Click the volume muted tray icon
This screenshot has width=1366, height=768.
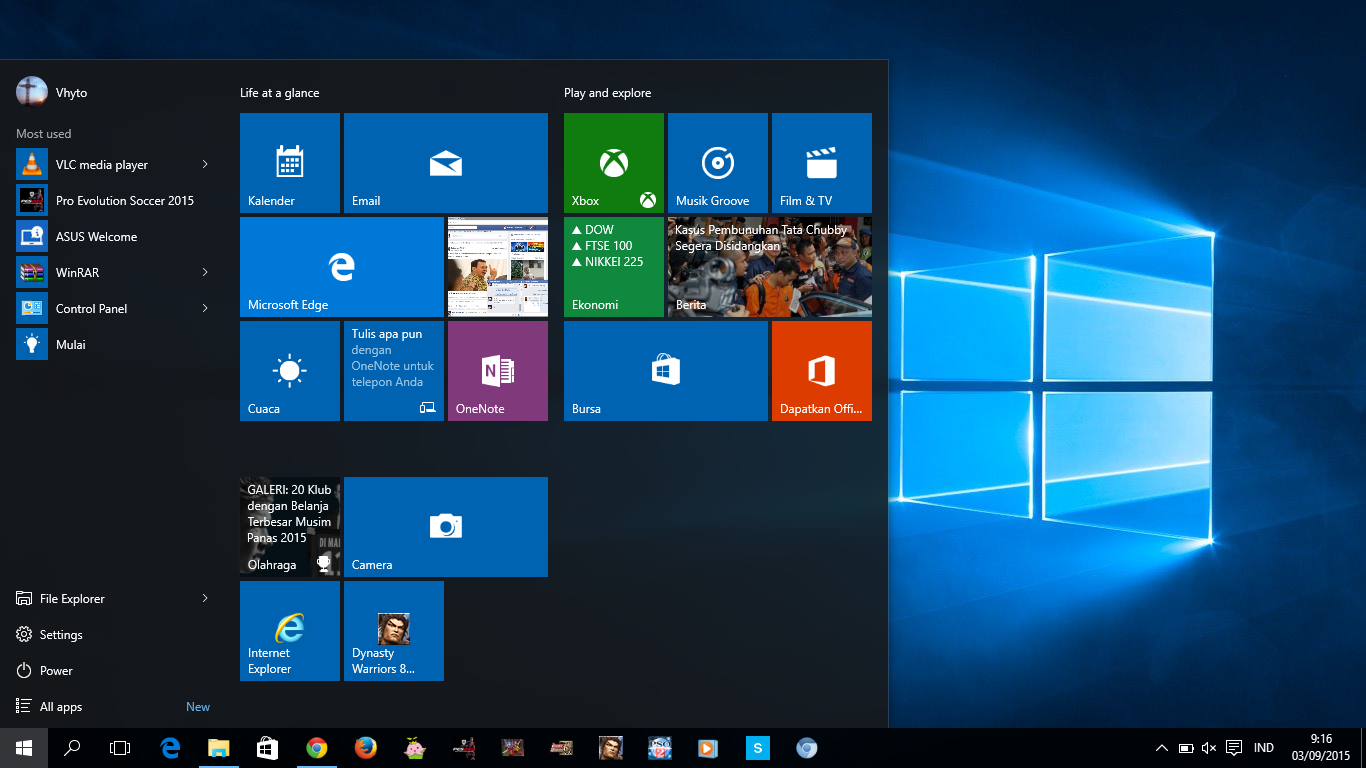point(1209,748)
